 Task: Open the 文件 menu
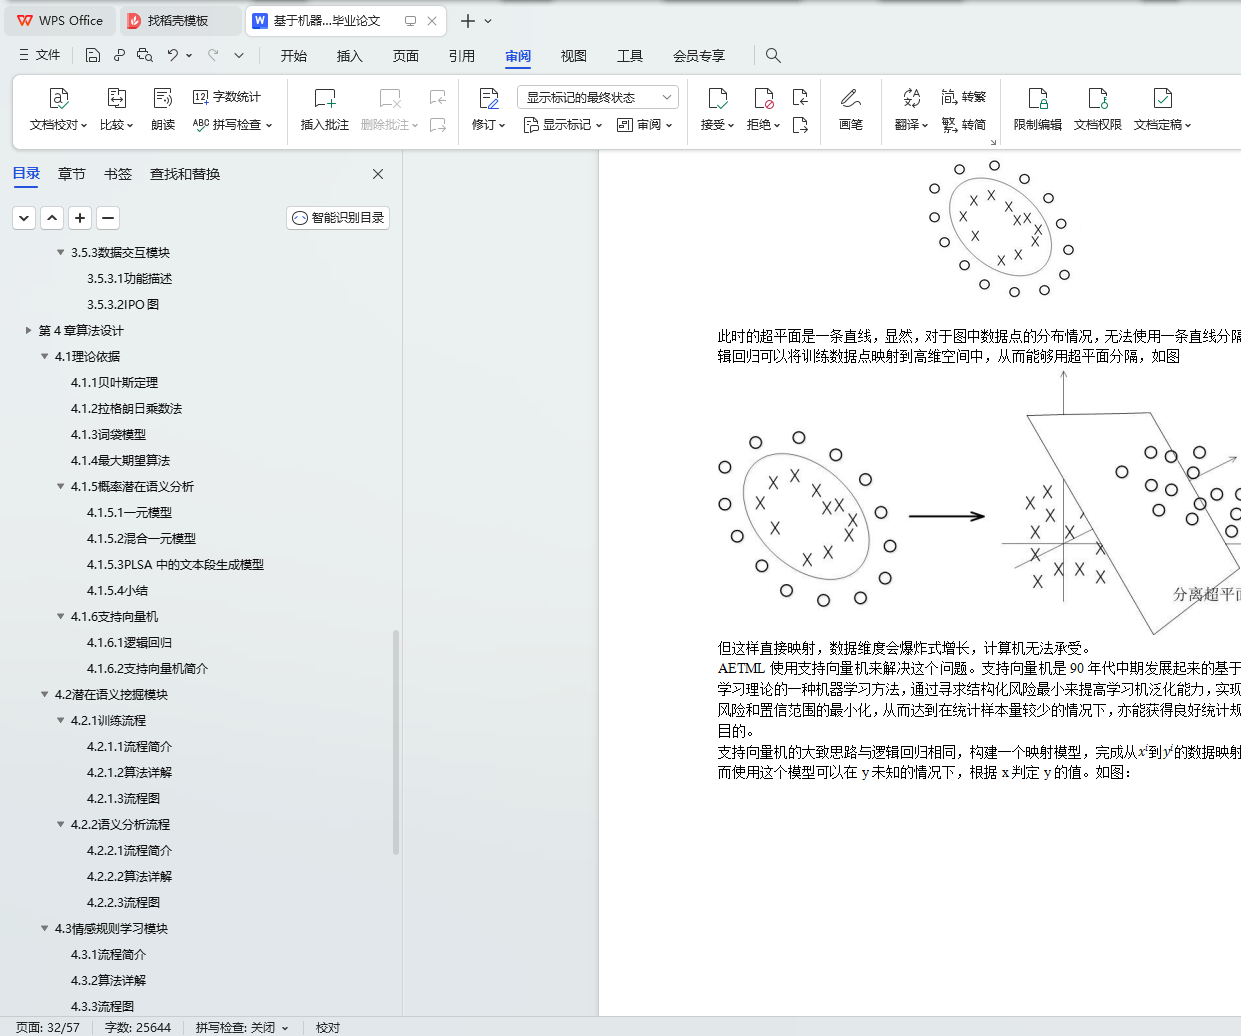point(40,55)
